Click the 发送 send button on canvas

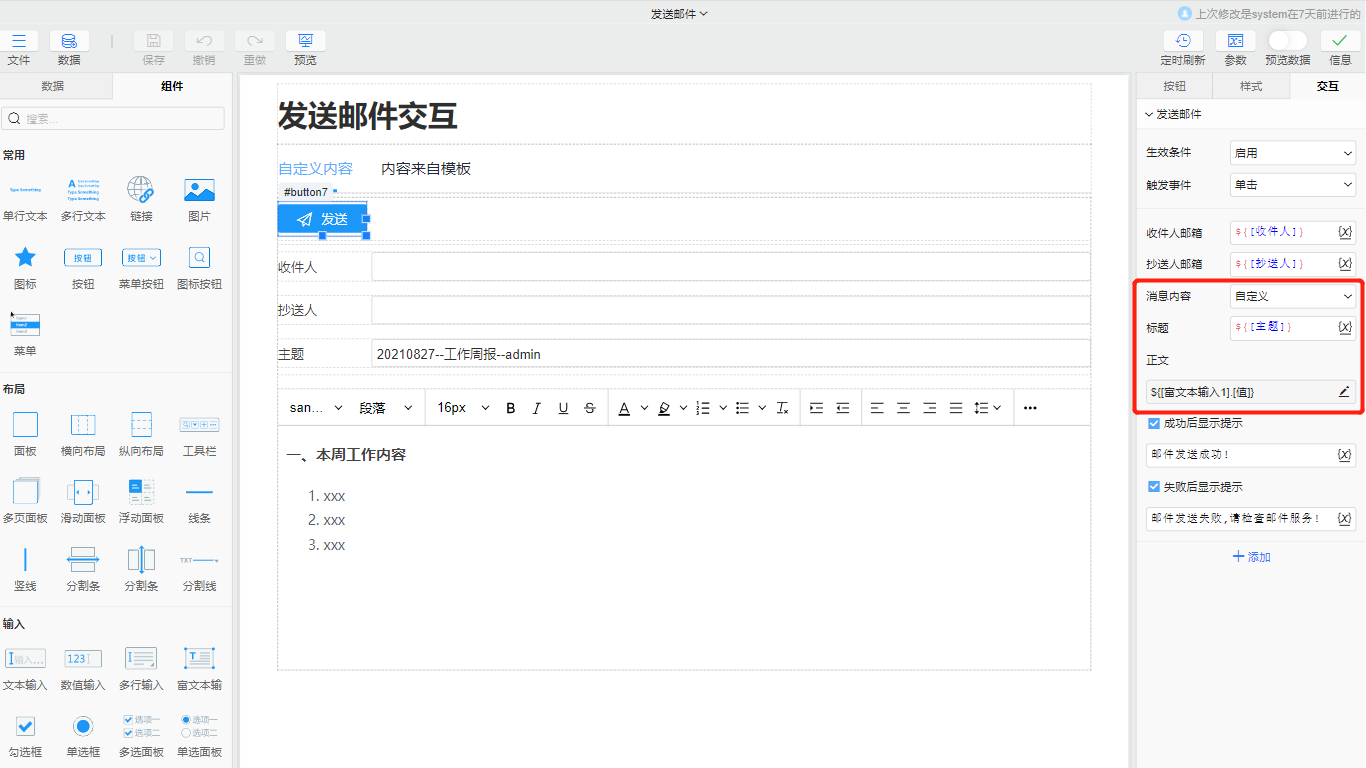(321, 219)
